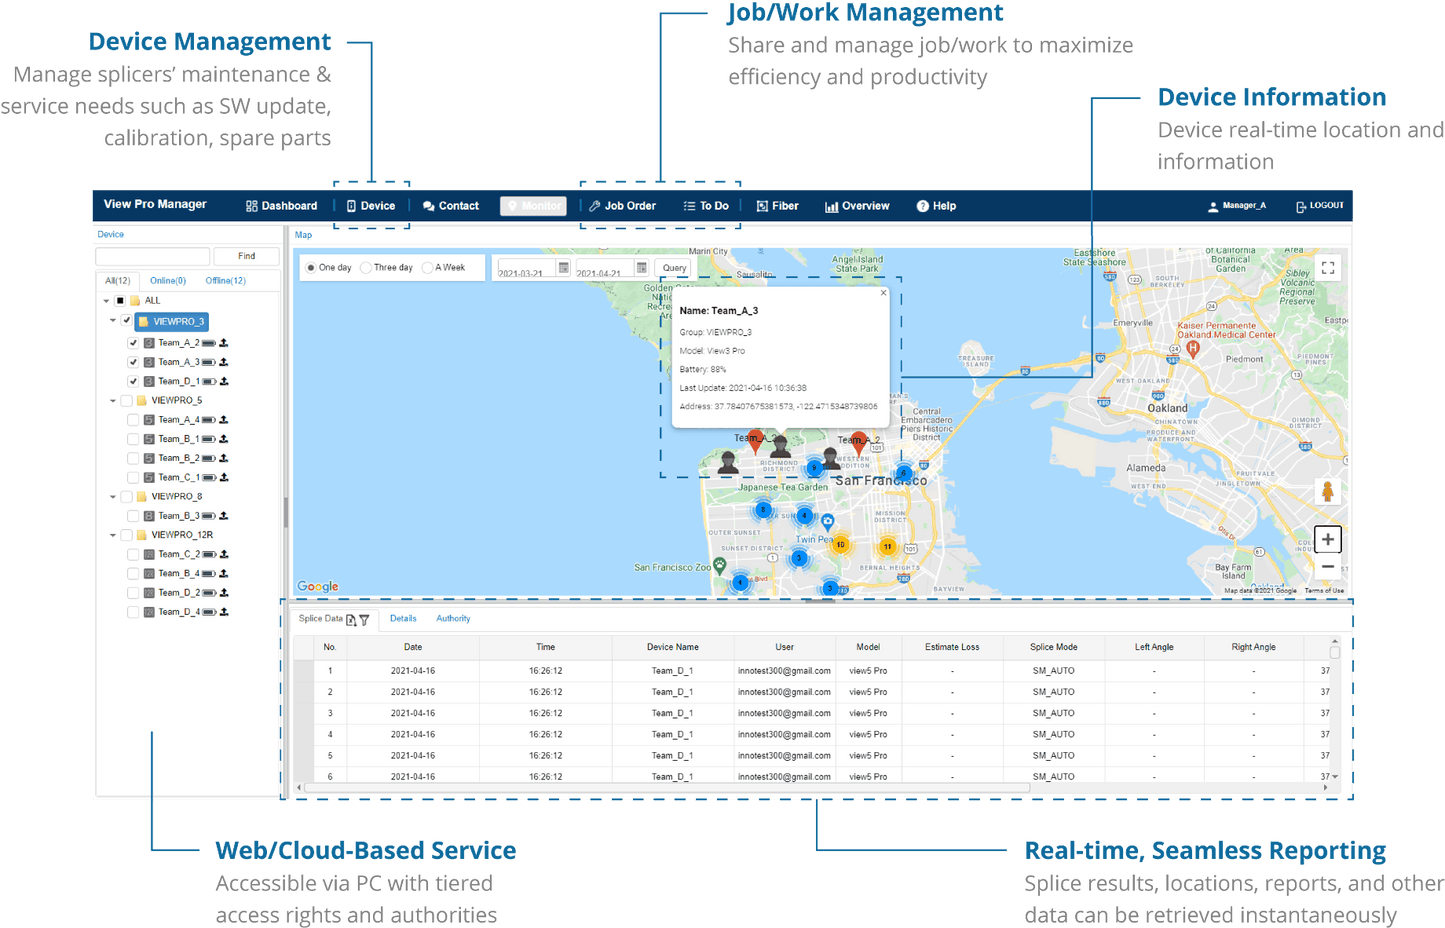Open the start date calendar picker

[563, 268]
